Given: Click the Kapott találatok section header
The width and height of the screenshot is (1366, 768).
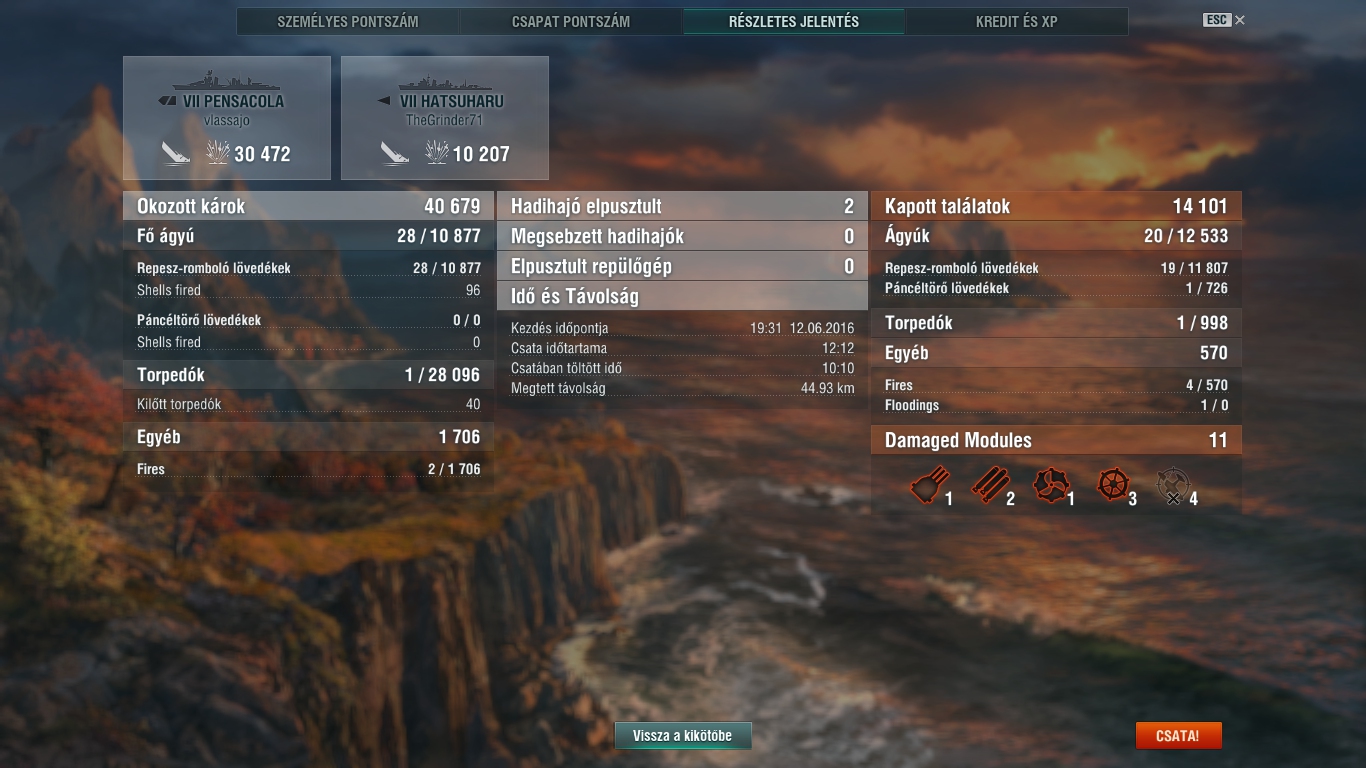Looking at the screenshot, I should [x=1056, y=206].
